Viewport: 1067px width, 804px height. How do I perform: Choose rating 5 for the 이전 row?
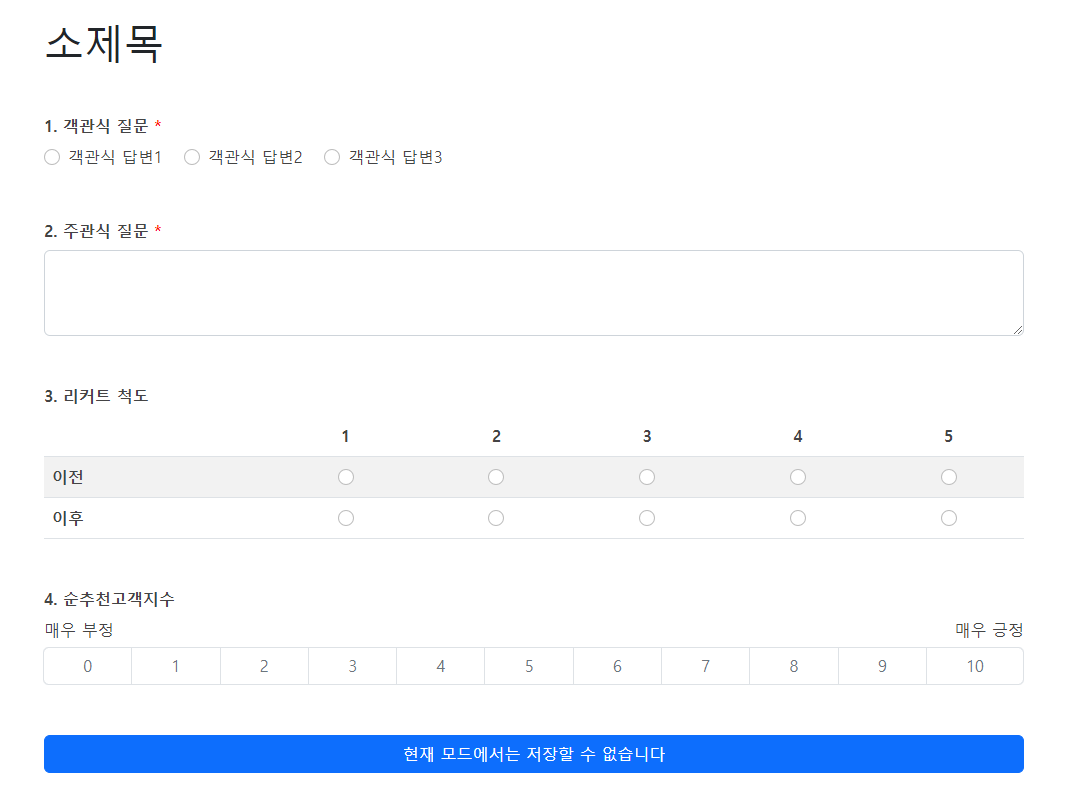[x=949, y=477]
